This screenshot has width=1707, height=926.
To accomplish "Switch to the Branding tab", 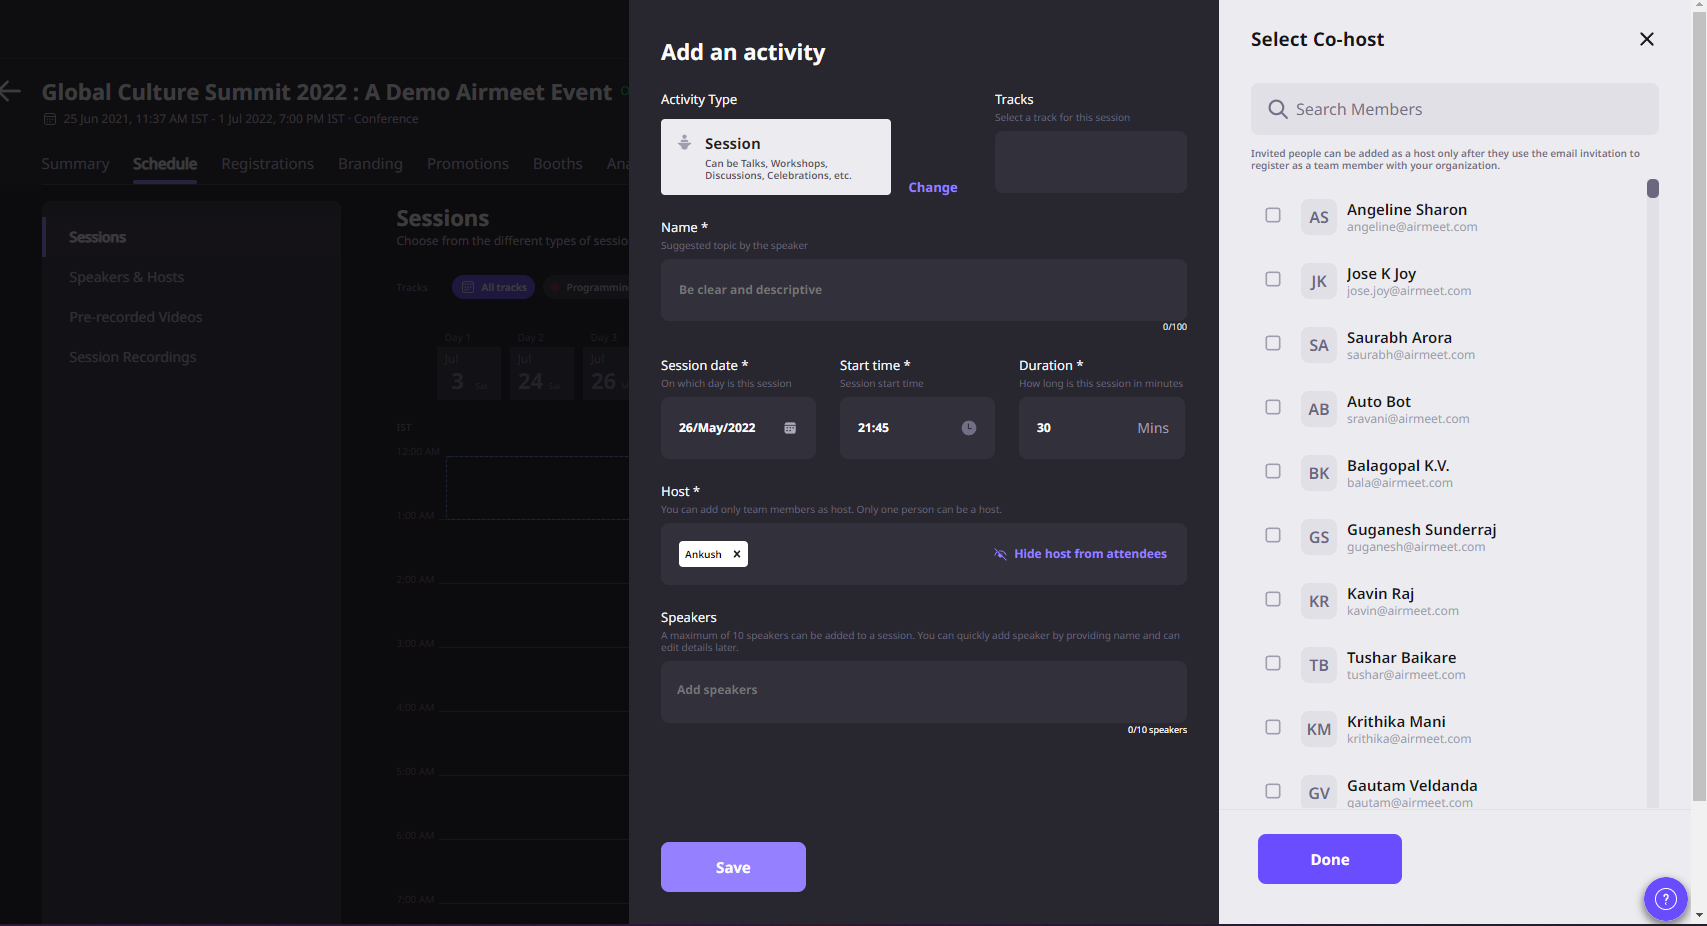I will pos(370,164).
